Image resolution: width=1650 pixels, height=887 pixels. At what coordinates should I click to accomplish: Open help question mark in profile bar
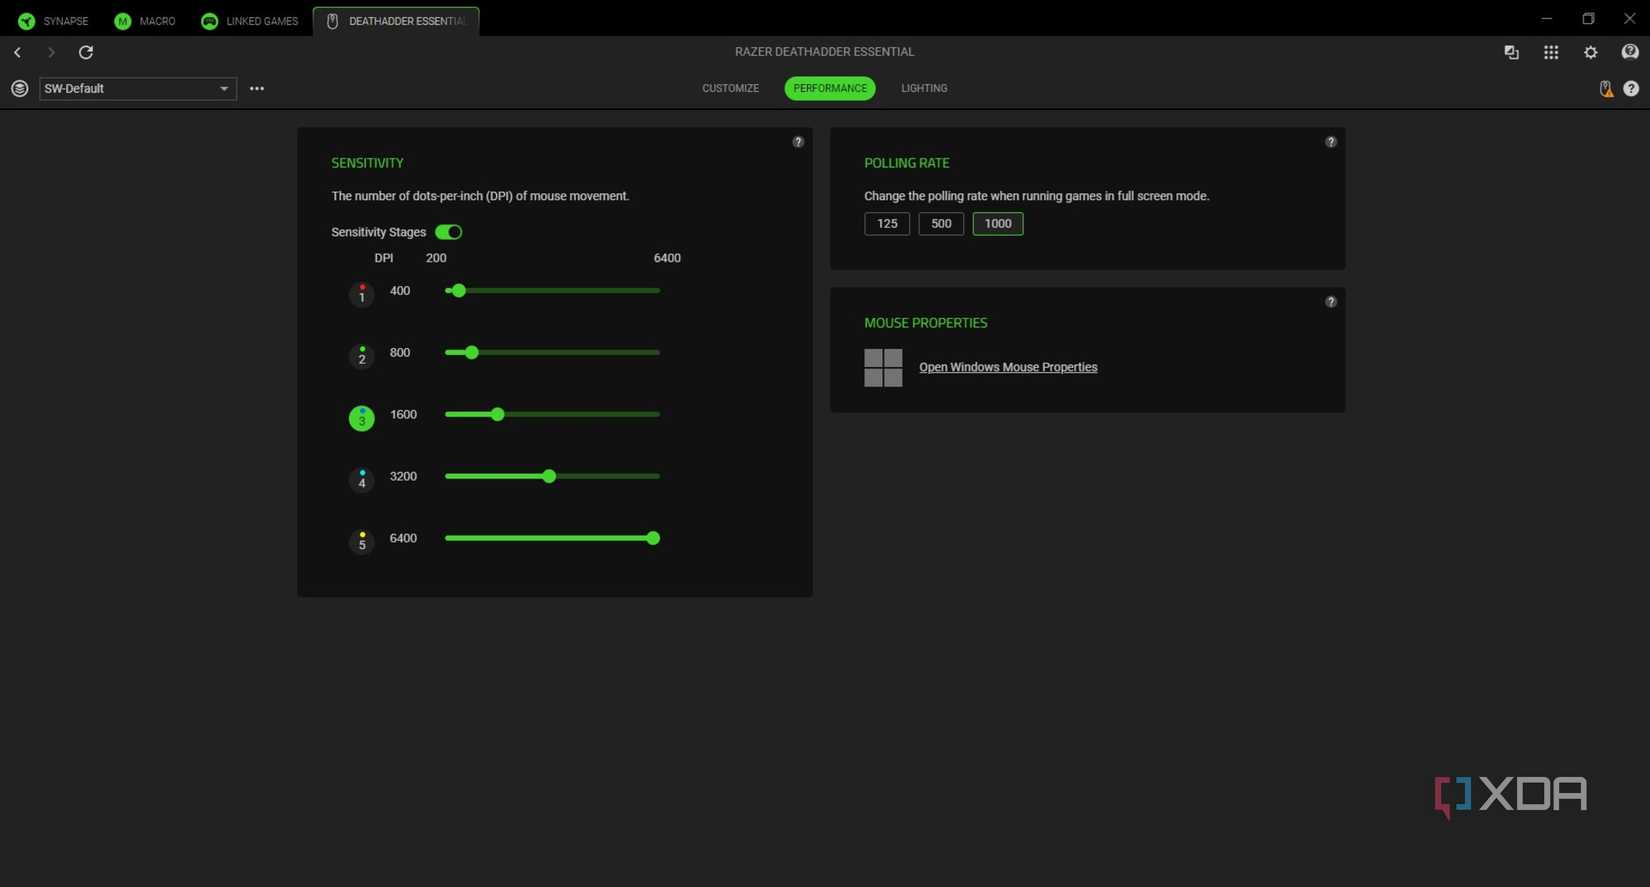(x=1631, y=89)
